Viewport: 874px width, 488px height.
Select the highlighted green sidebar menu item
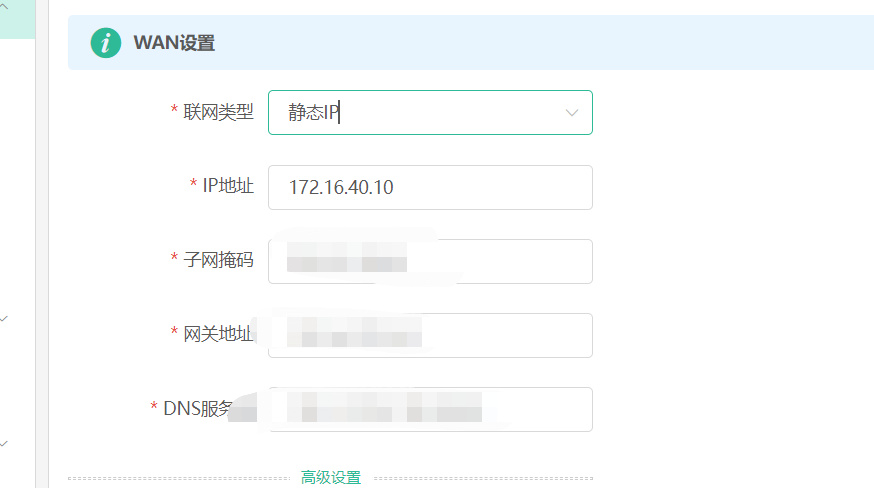click(17, 19)
